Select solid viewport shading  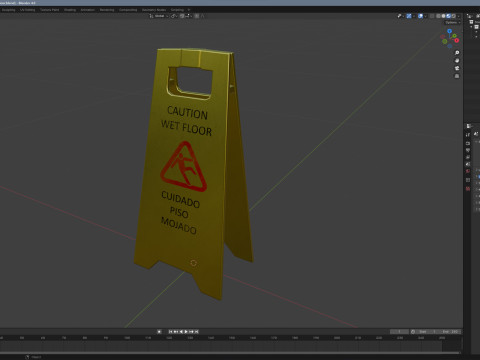click(443, 16)
